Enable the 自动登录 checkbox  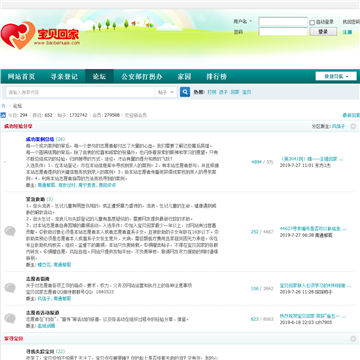(312, 23)
